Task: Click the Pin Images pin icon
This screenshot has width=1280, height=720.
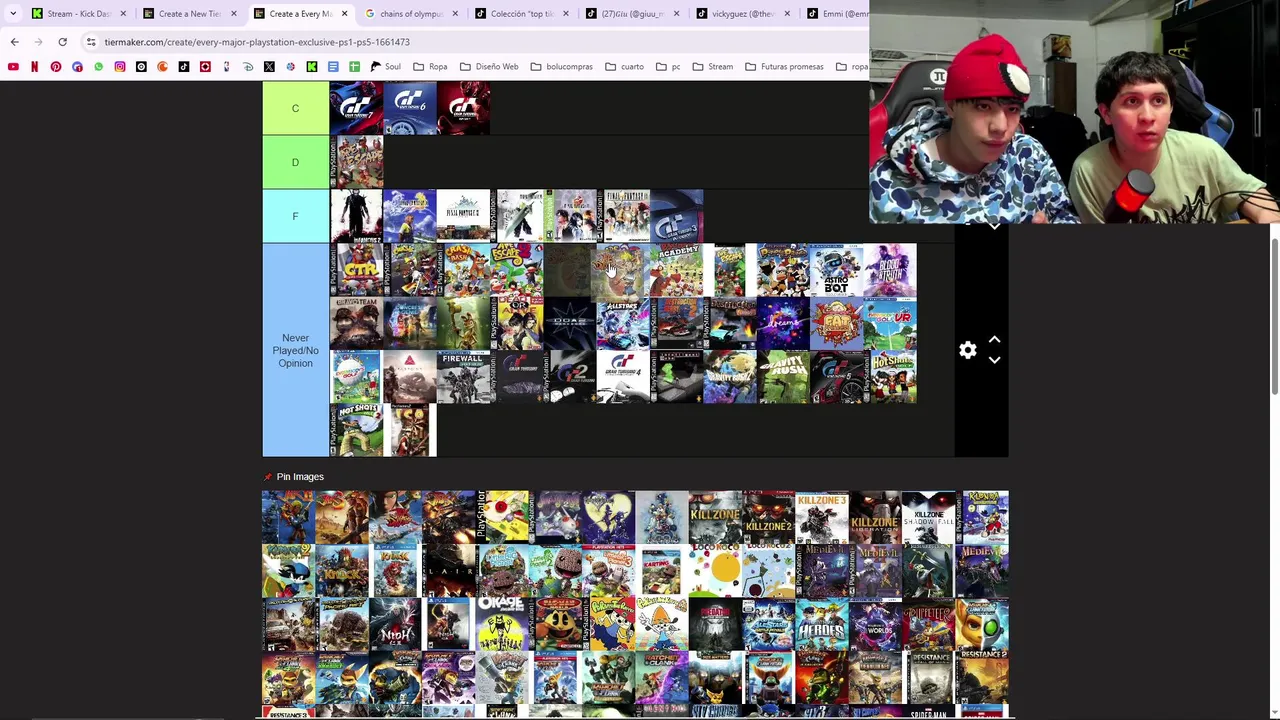Action: [268, 477]
